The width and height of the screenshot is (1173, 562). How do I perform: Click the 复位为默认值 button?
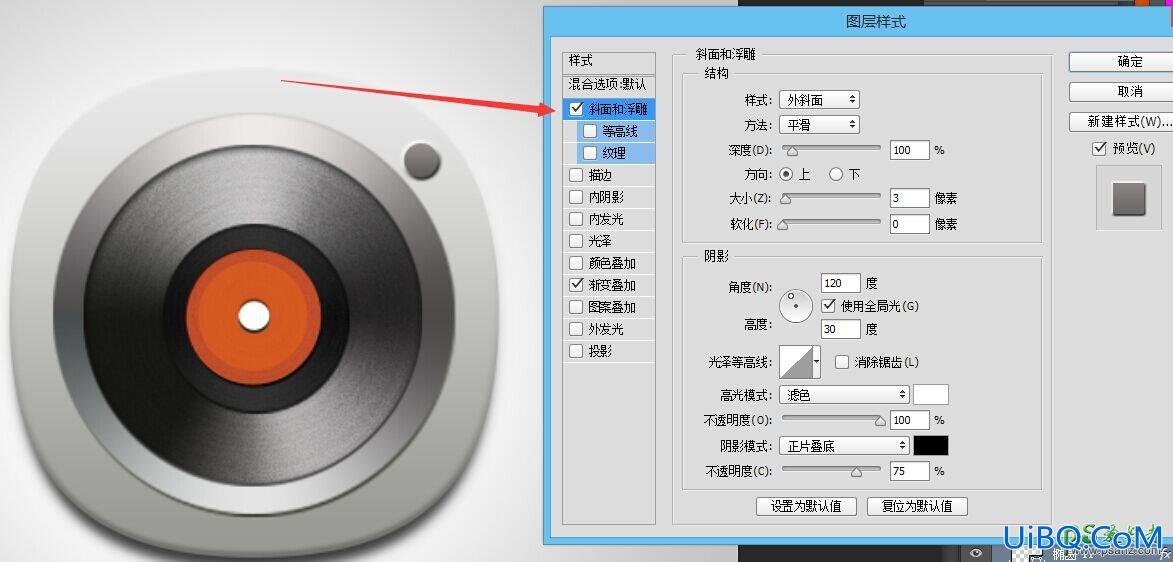tap(917, 507)
